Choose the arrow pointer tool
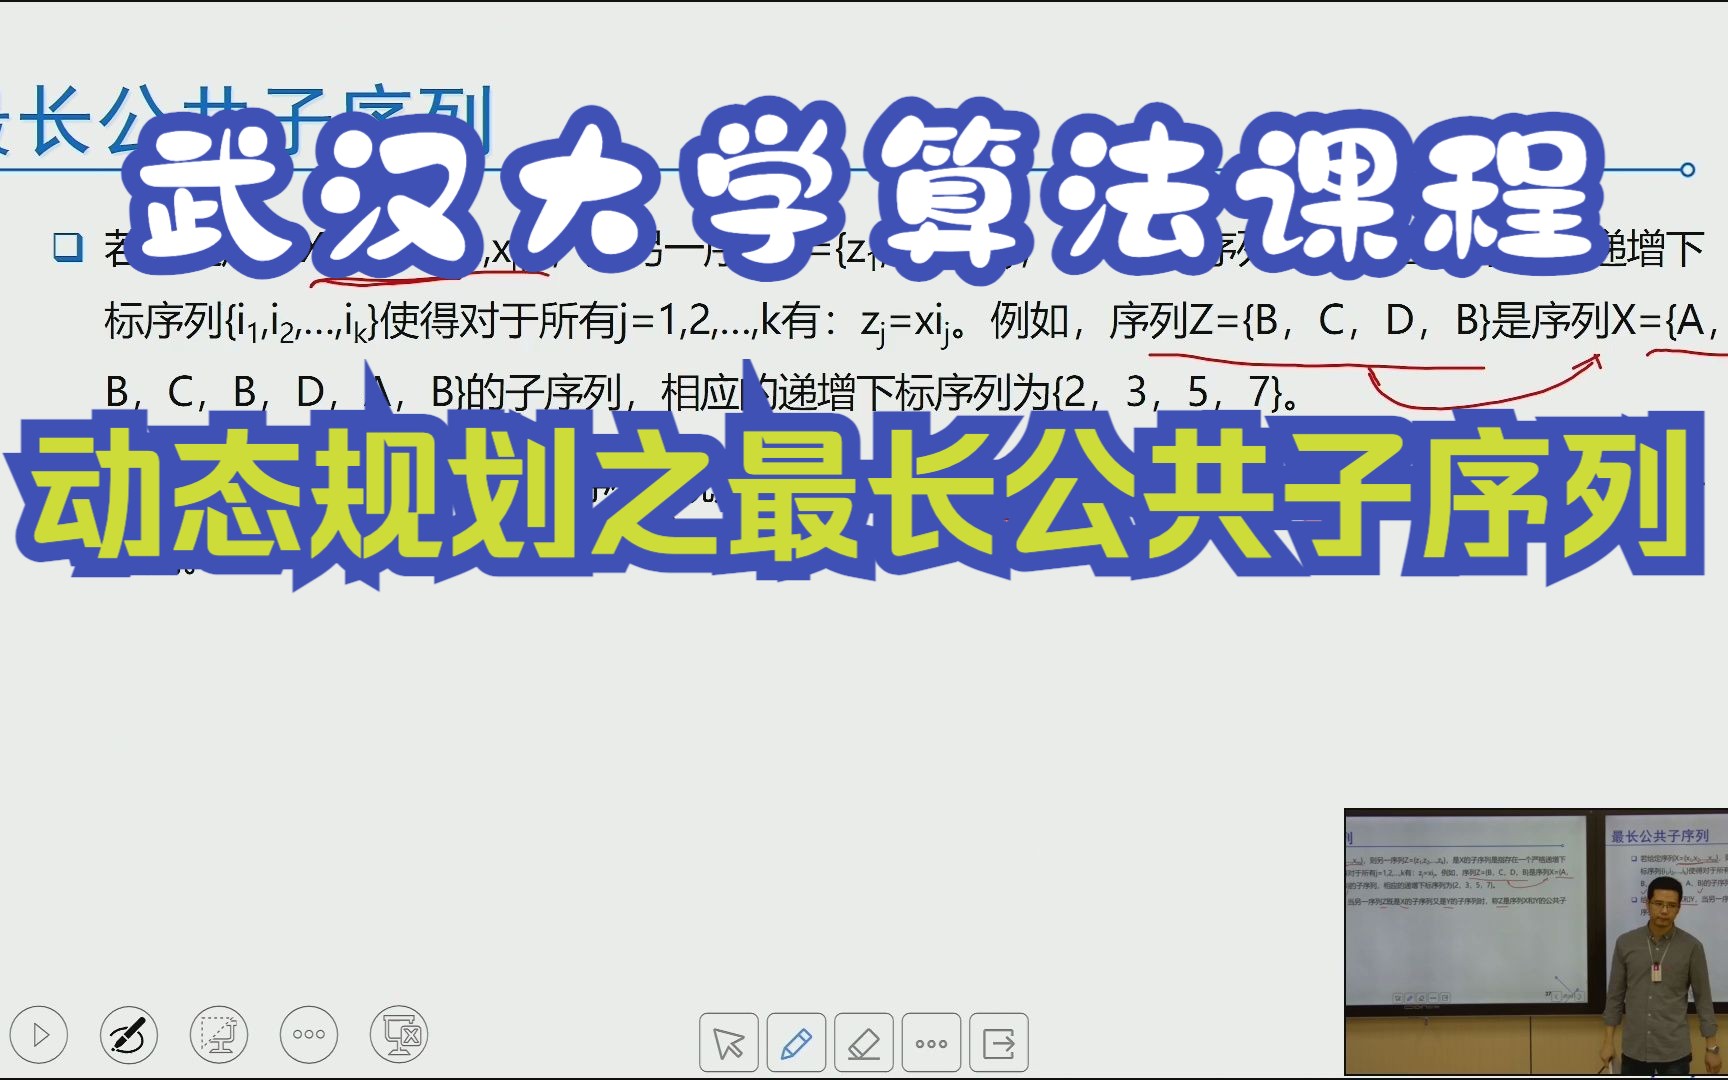The width and height of the screenshot is (1728, 1080). (x=729, y=1043)
